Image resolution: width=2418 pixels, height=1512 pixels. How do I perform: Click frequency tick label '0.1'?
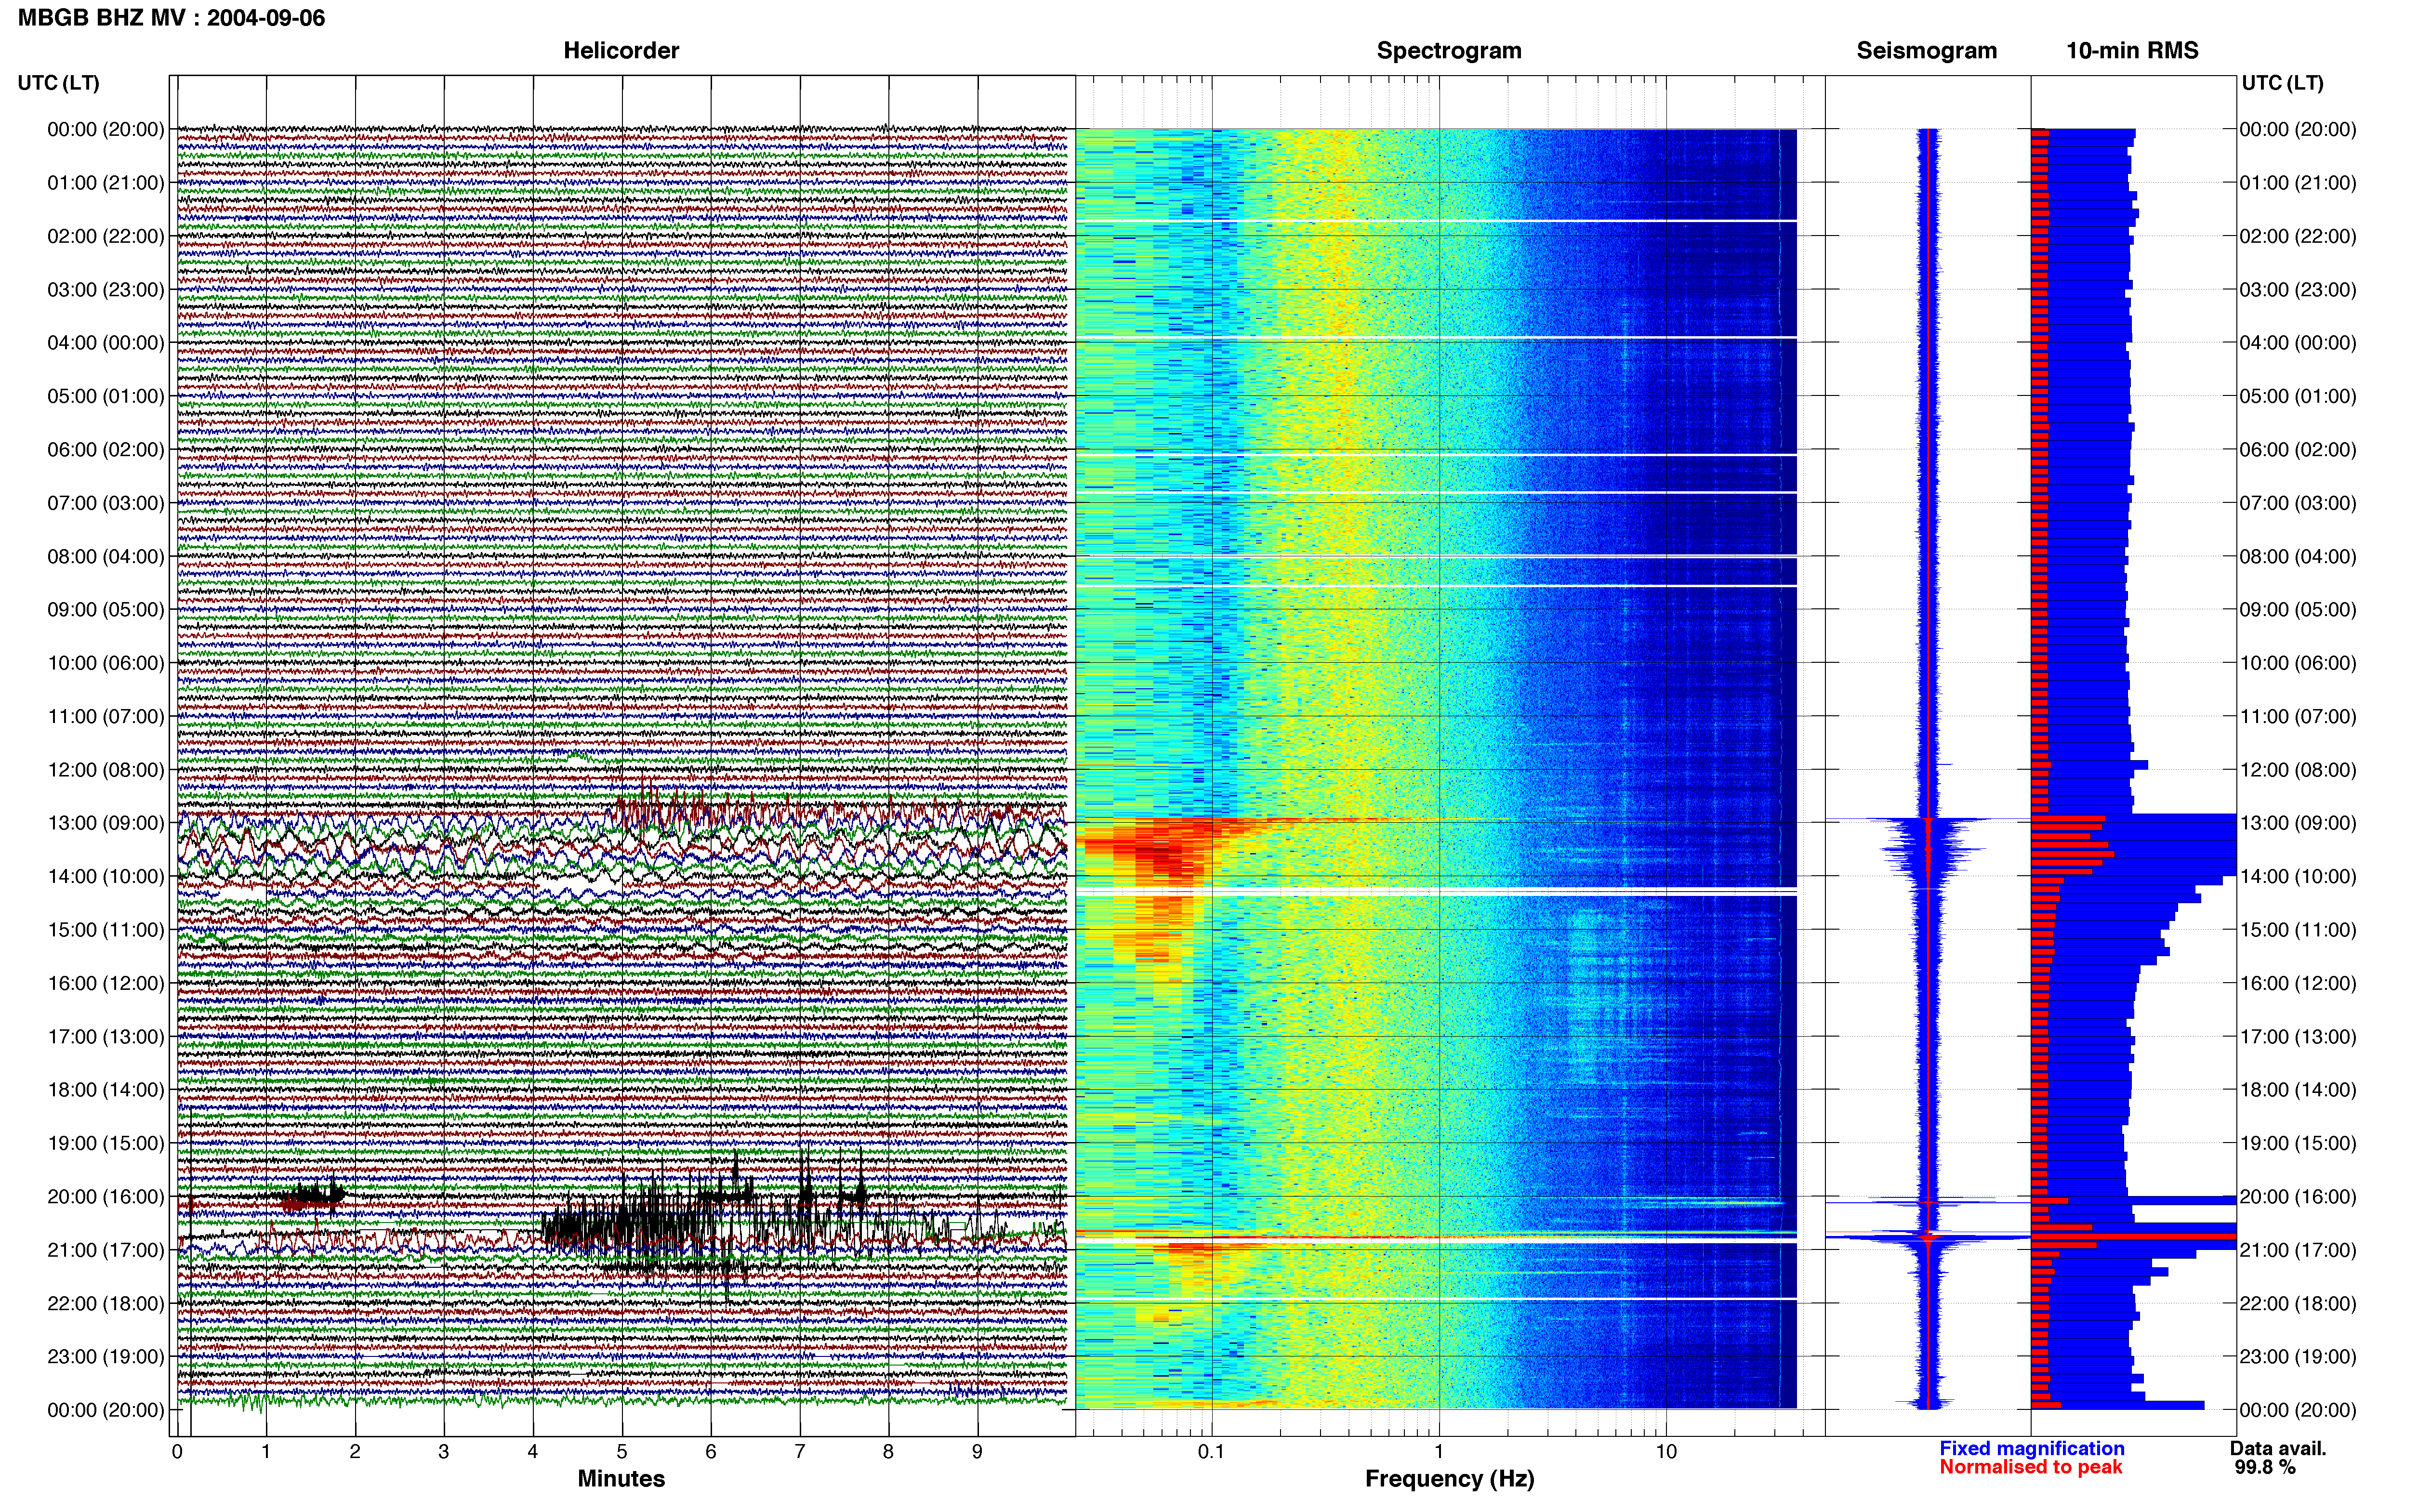[x=1211, y=1452]
